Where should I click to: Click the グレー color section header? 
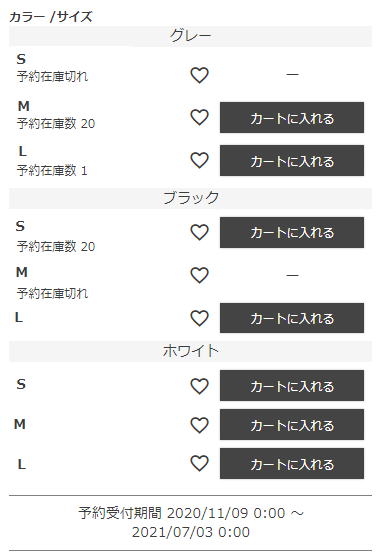(x=190, y=36)
